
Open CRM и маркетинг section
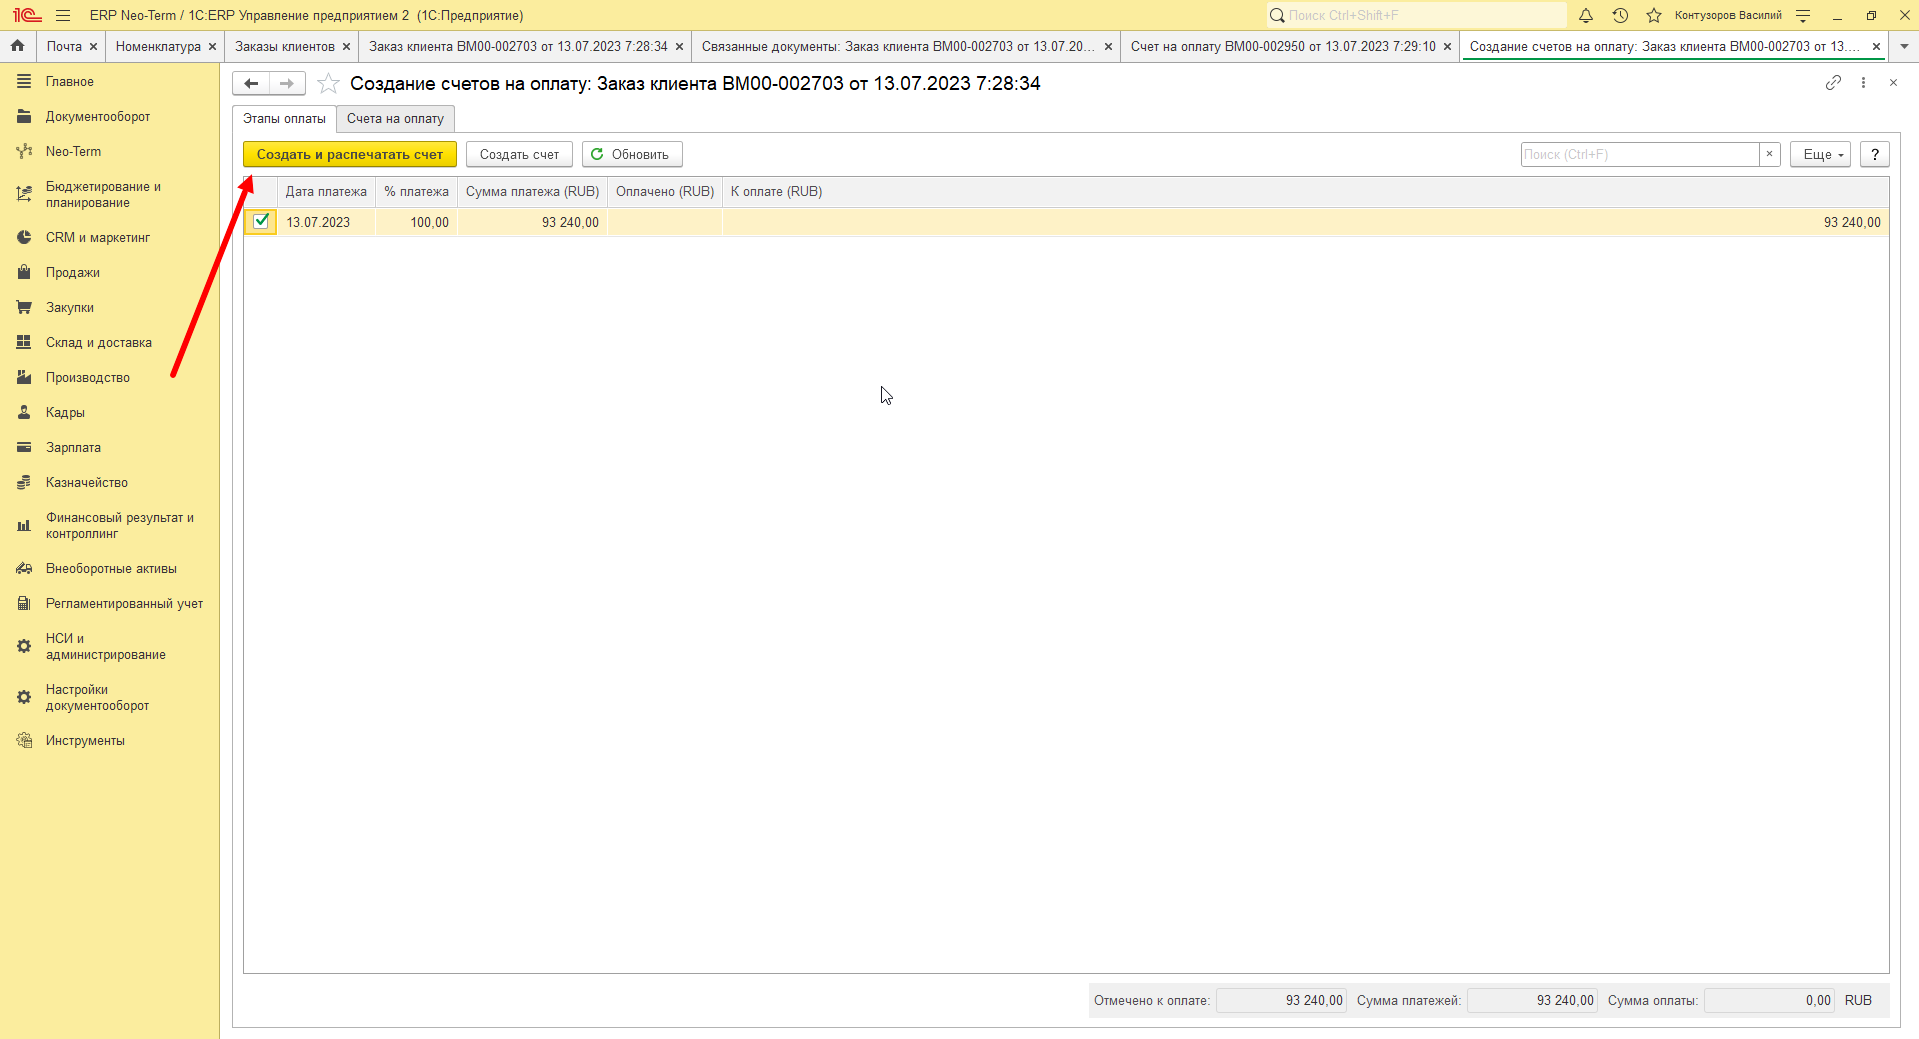(97, 237)
